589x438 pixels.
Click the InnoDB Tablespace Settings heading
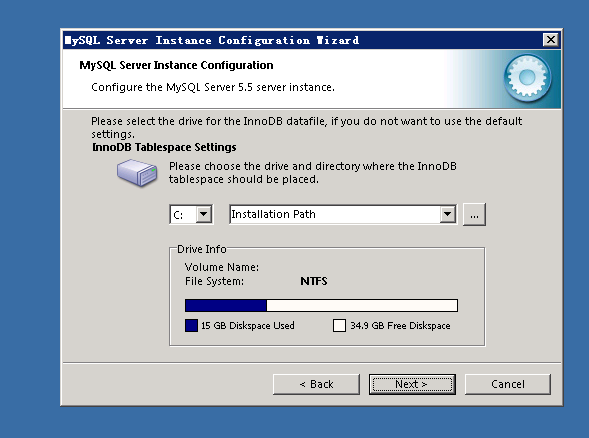coord(164,147)
